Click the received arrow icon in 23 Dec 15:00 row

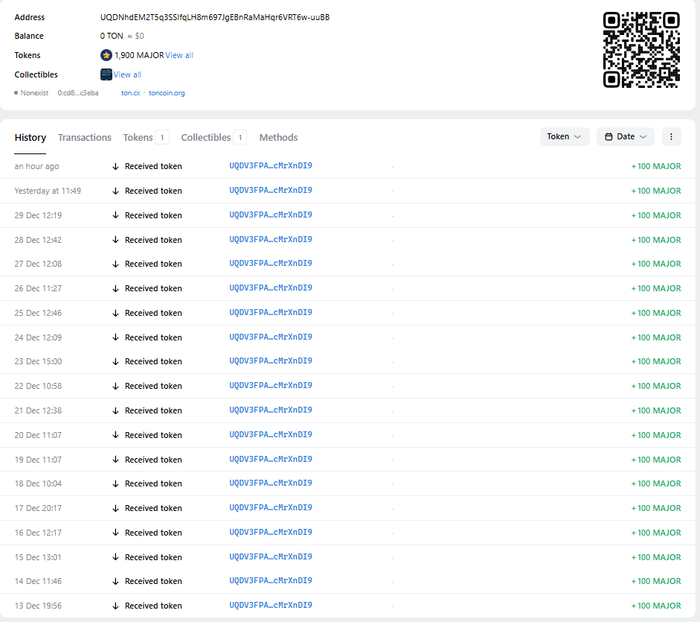click(115, 361)
